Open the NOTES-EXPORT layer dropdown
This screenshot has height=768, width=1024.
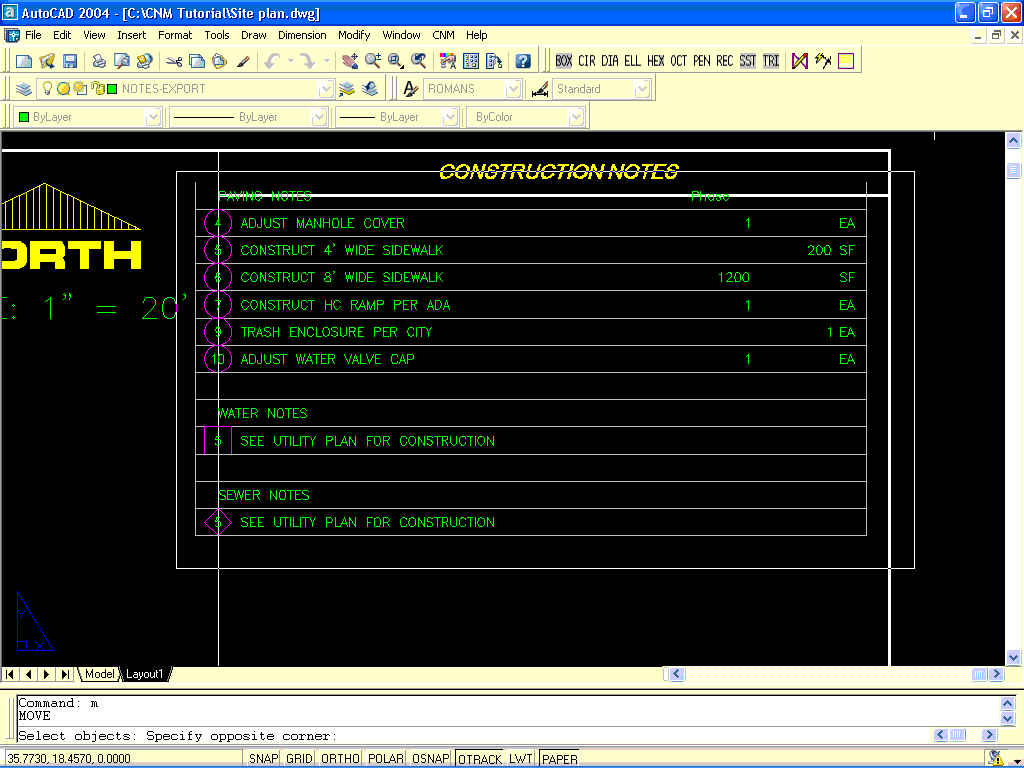[x=325, y=89]
